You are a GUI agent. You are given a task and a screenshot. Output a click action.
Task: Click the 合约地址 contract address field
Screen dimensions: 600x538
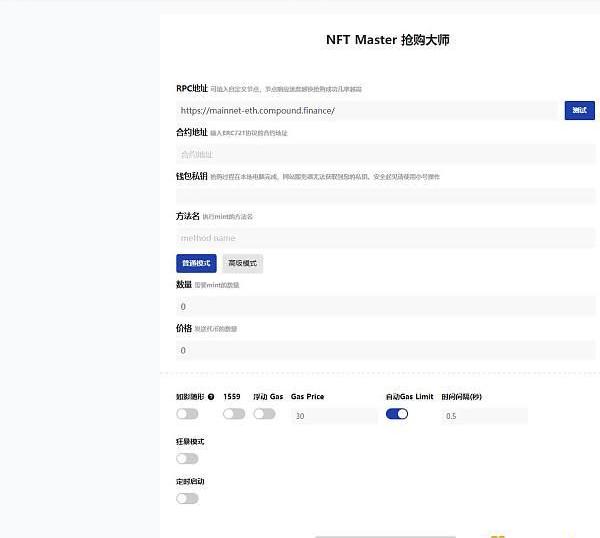coord(385,154)
